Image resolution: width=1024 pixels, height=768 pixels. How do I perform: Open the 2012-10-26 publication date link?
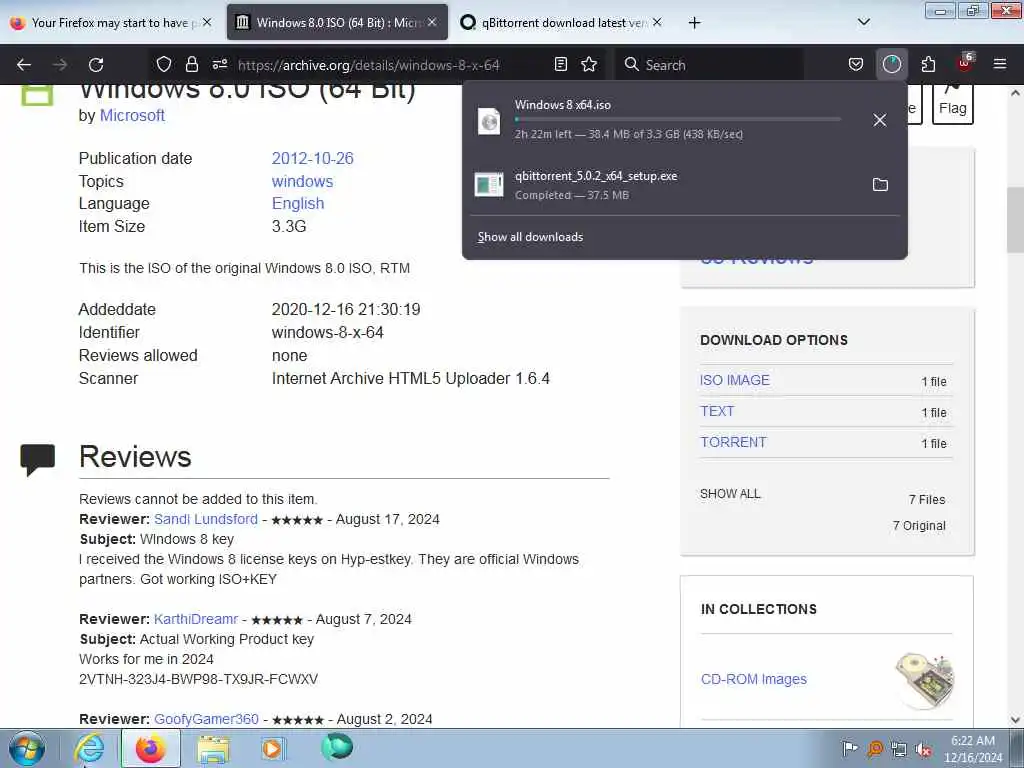tap(312, 159)
